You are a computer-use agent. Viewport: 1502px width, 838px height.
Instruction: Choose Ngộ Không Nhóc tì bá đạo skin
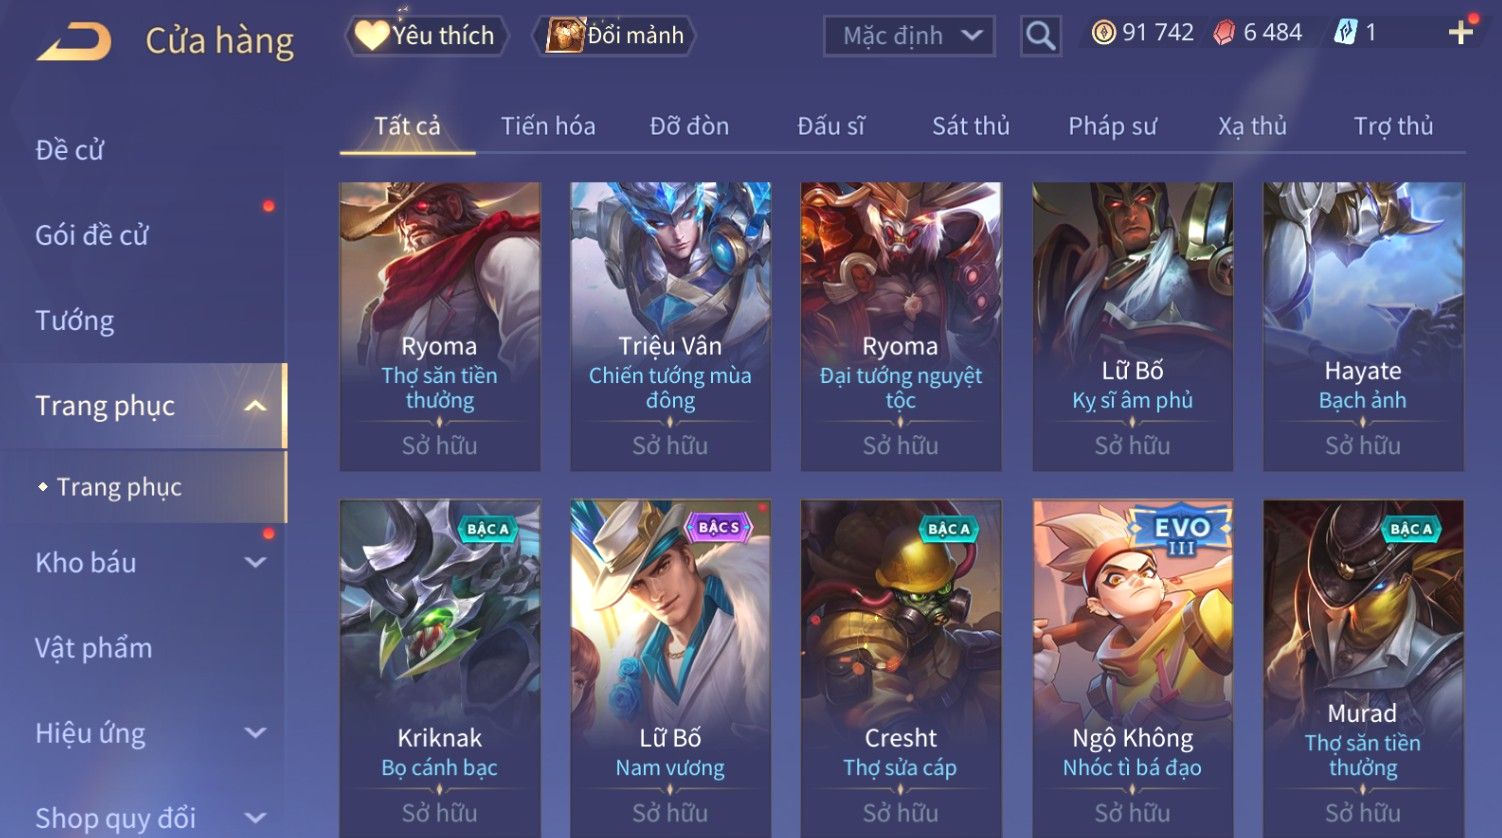[1132, 668]
